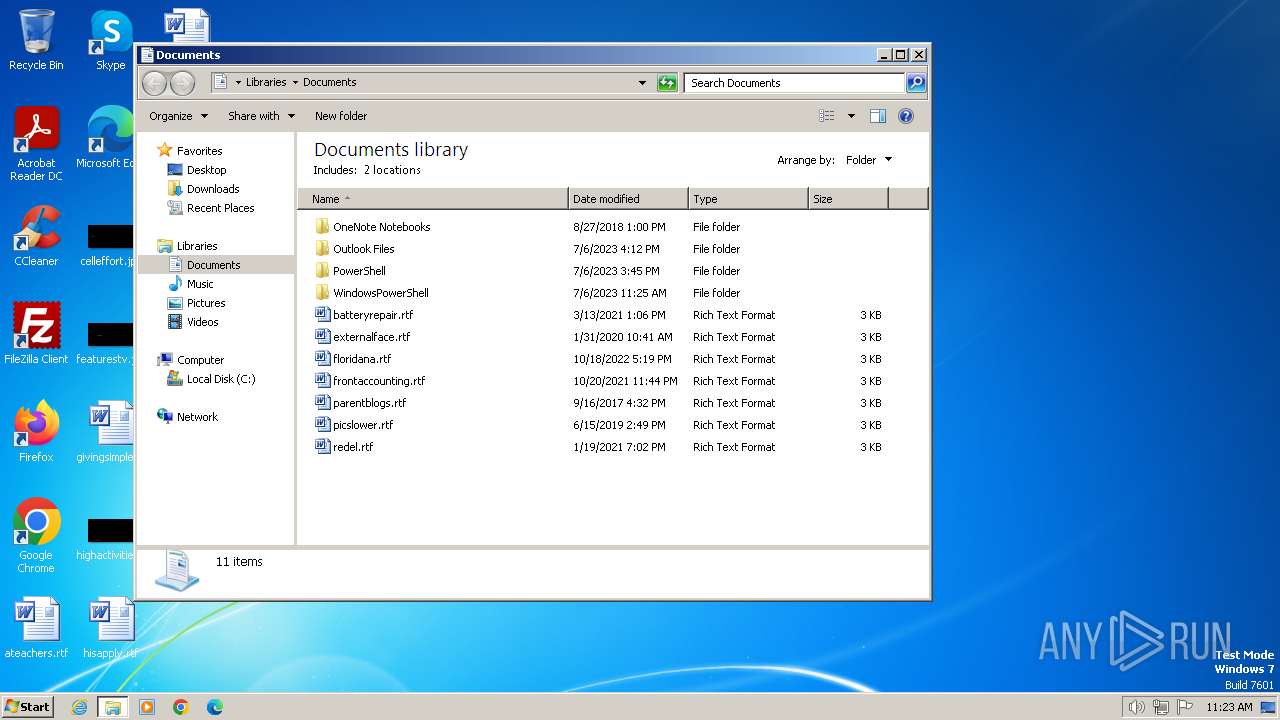Click the New folder button
Screen dimensions: 1280x720
point(341,116)
